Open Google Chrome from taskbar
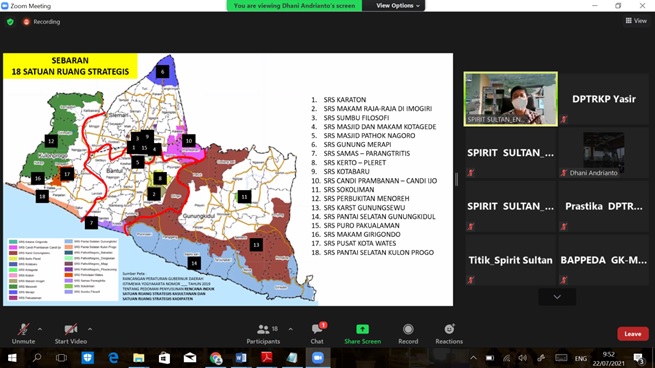655x368 pixels. 216,358
